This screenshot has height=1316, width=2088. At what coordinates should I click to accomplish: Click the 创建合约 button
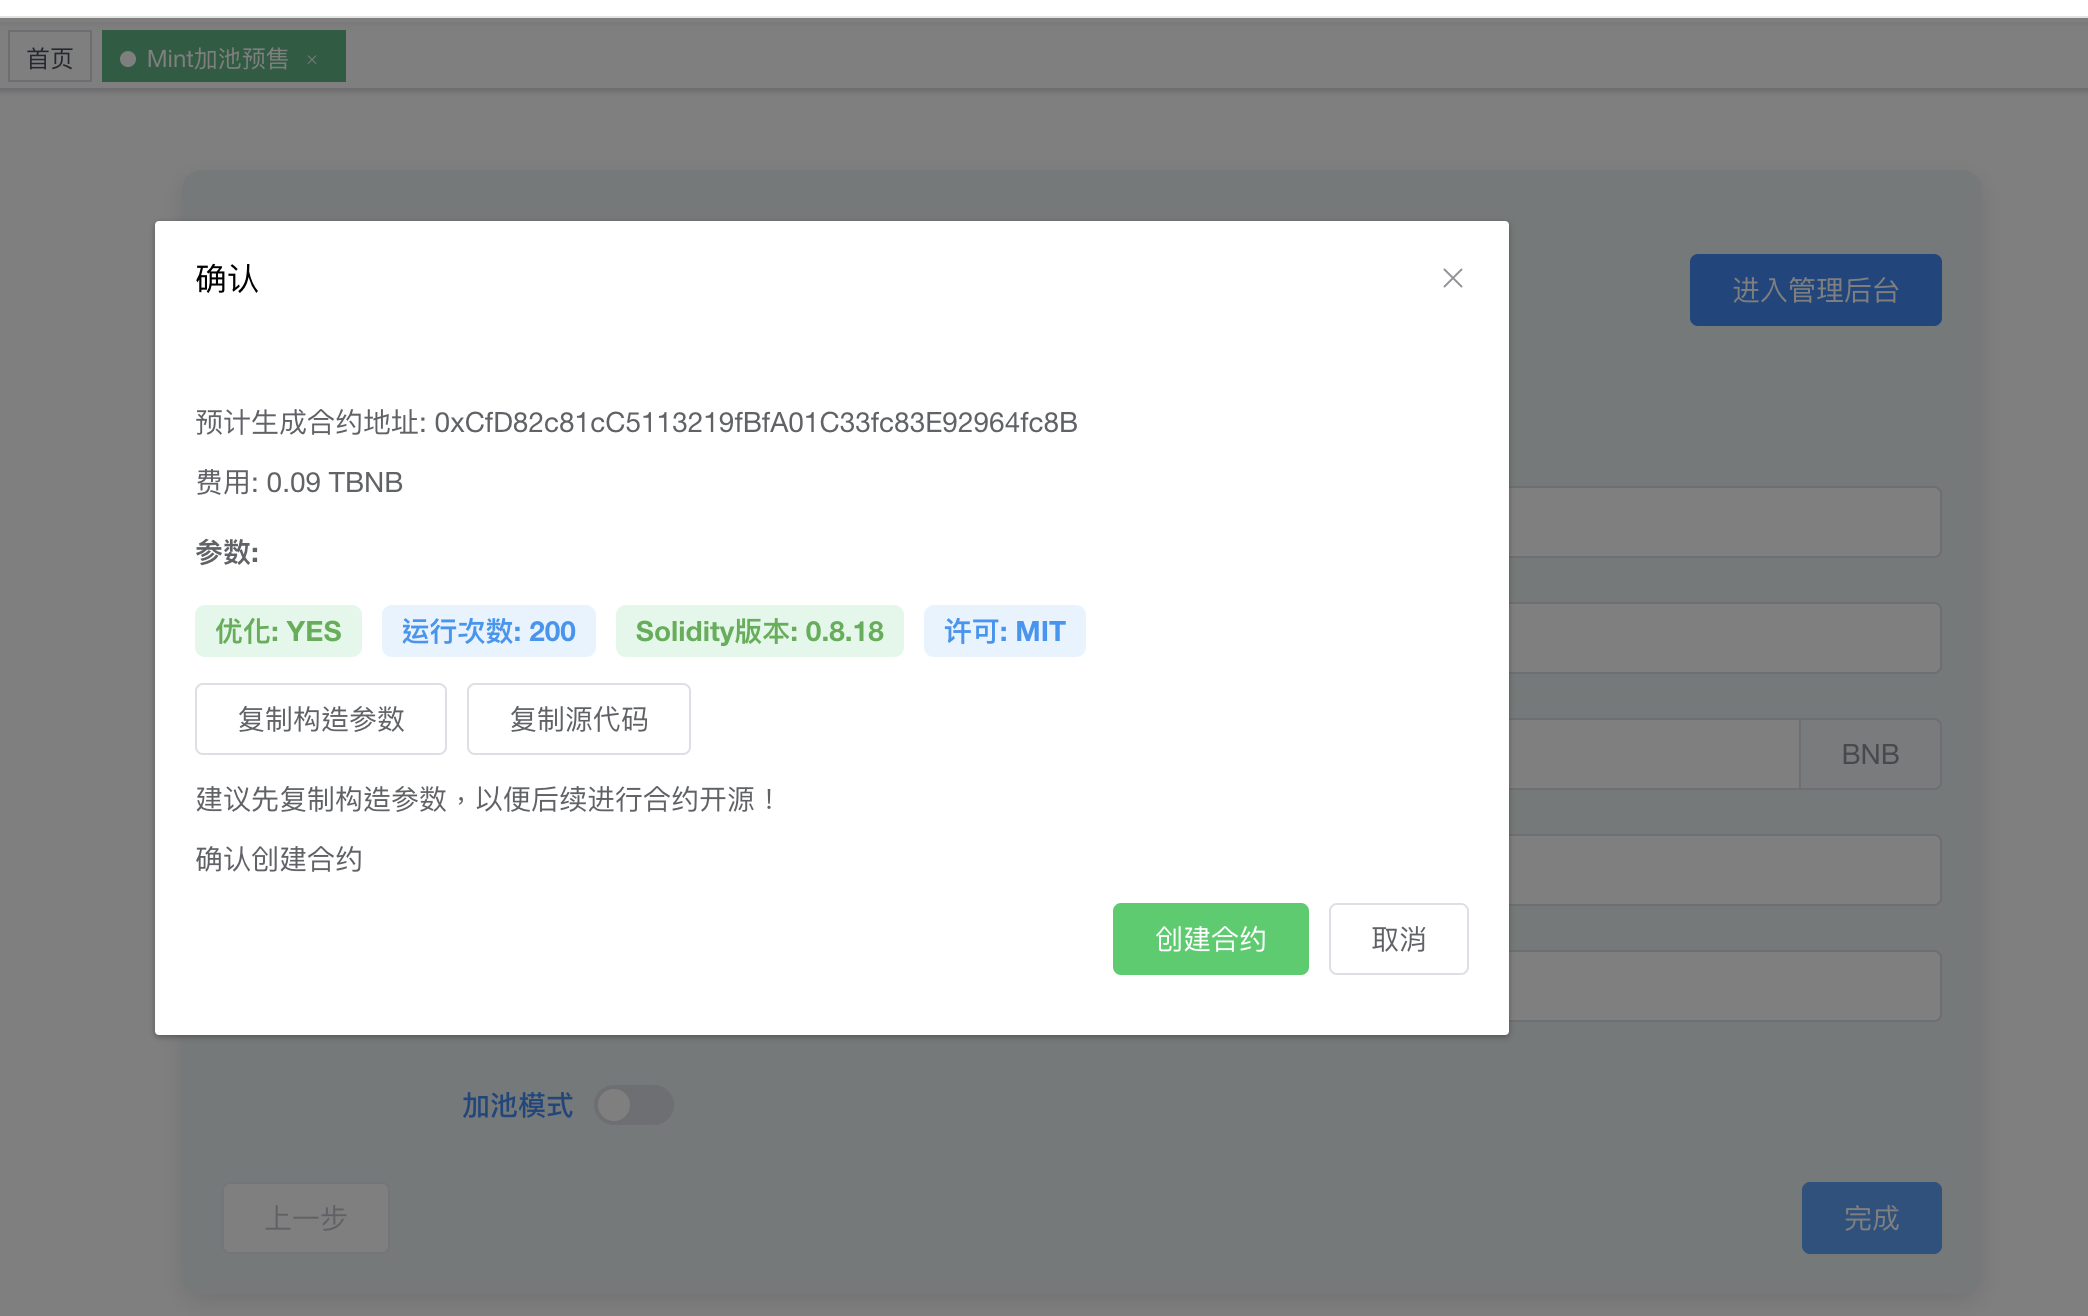tap(1210, 939)
